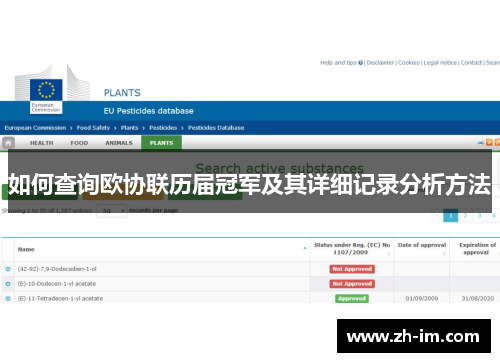Sort by Expiration of approval column
Viewport: 500px width, 362px height.
click(477, 249)
